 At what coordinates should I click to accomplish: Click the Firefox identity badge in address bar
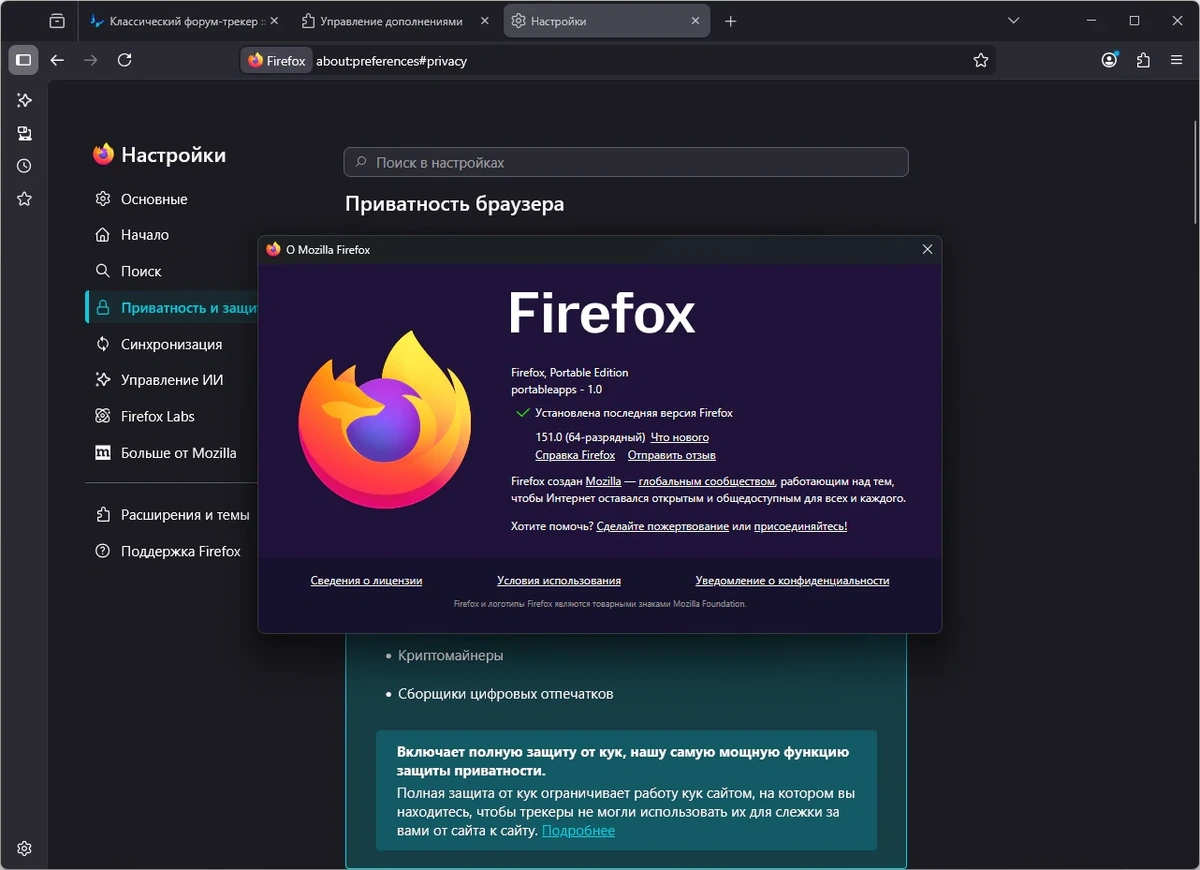(277, 60)
